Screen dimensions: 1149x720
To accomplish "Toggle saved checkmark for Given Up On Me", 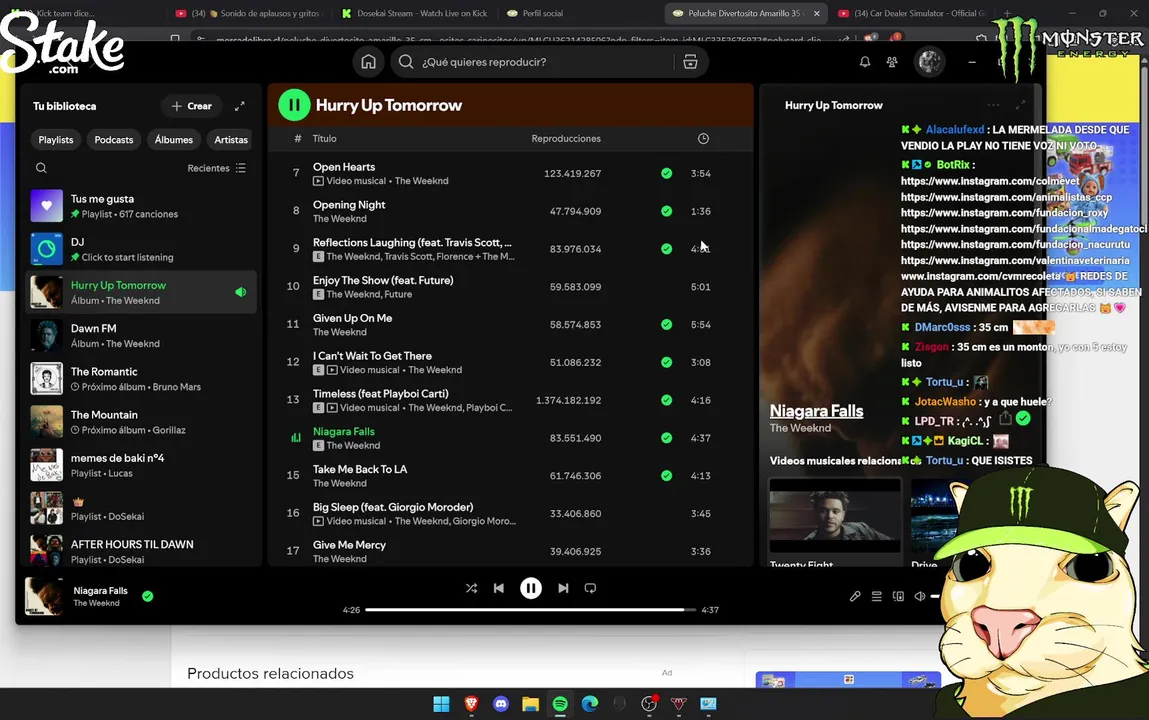I will point(666,324).
